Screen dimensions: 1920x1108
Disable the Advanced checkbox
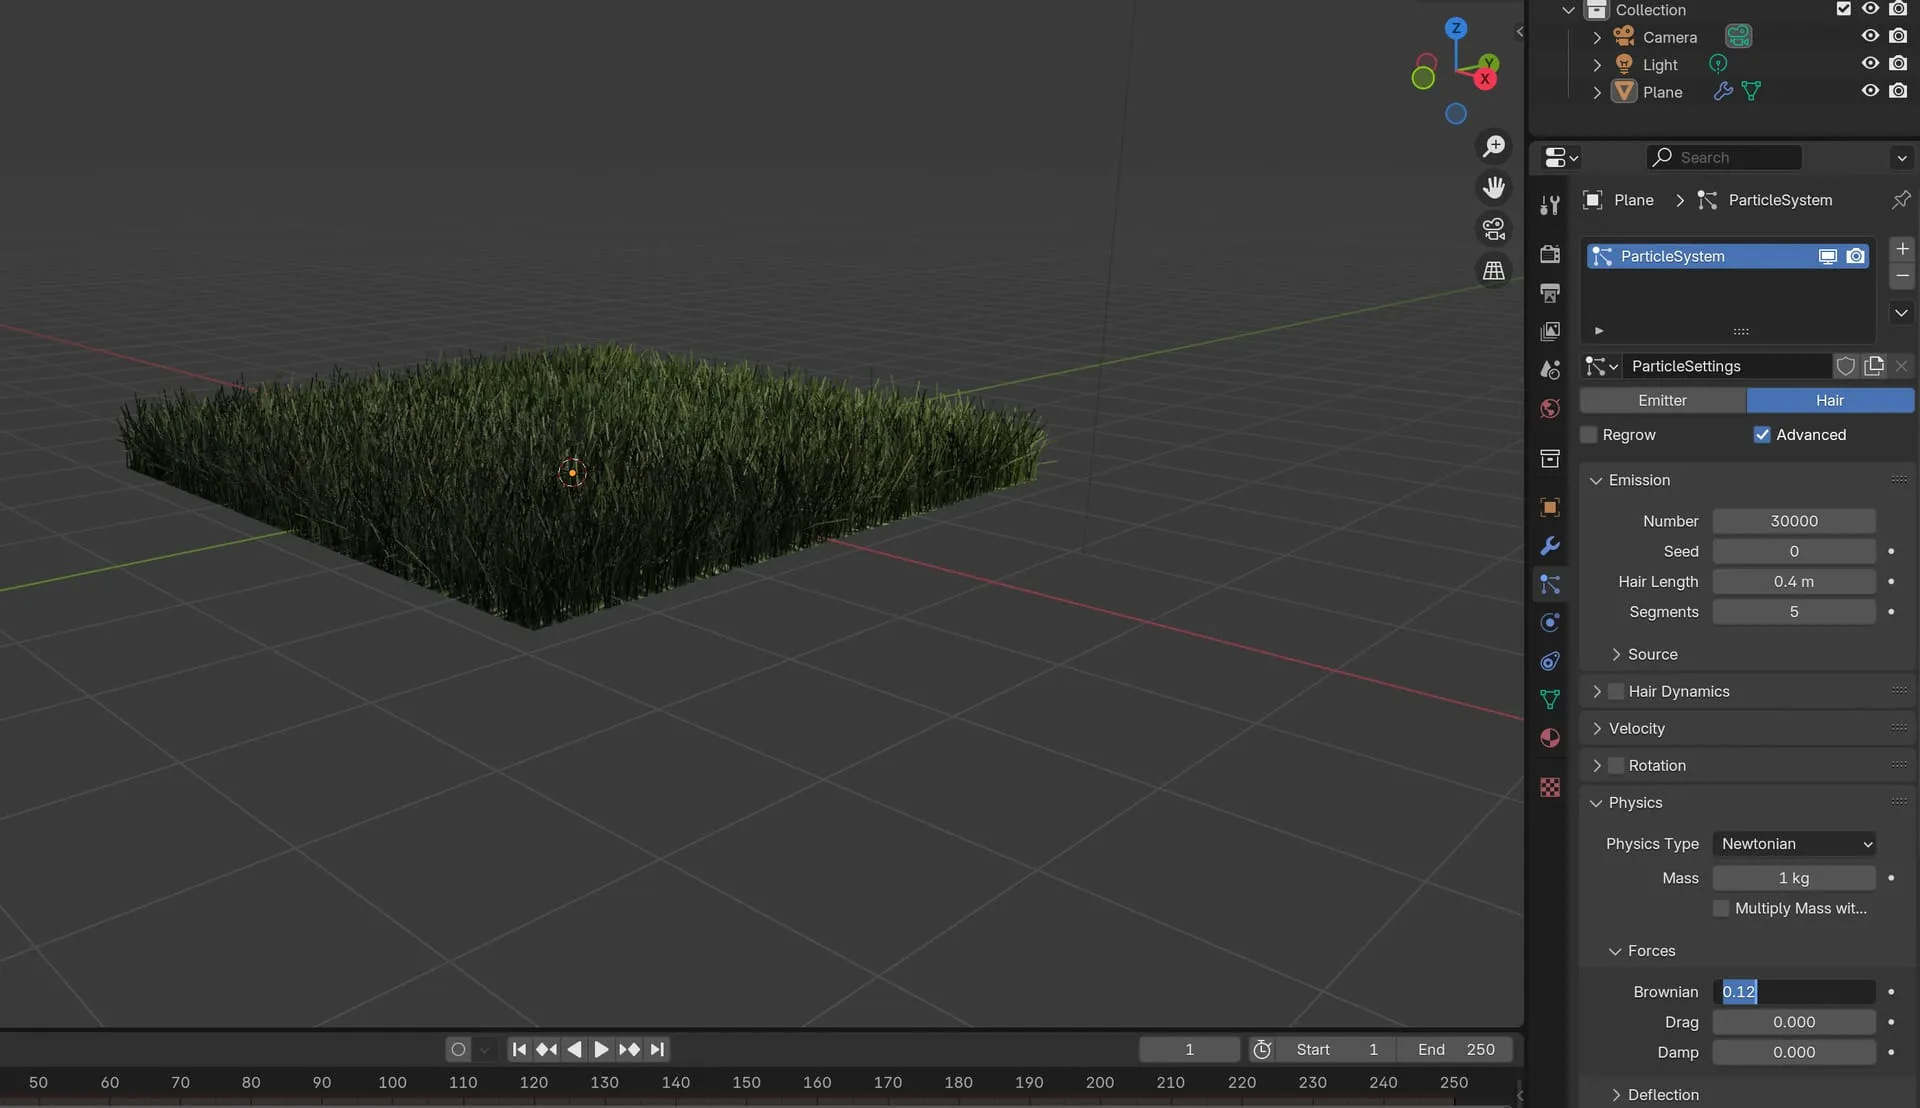point(1762,435)
